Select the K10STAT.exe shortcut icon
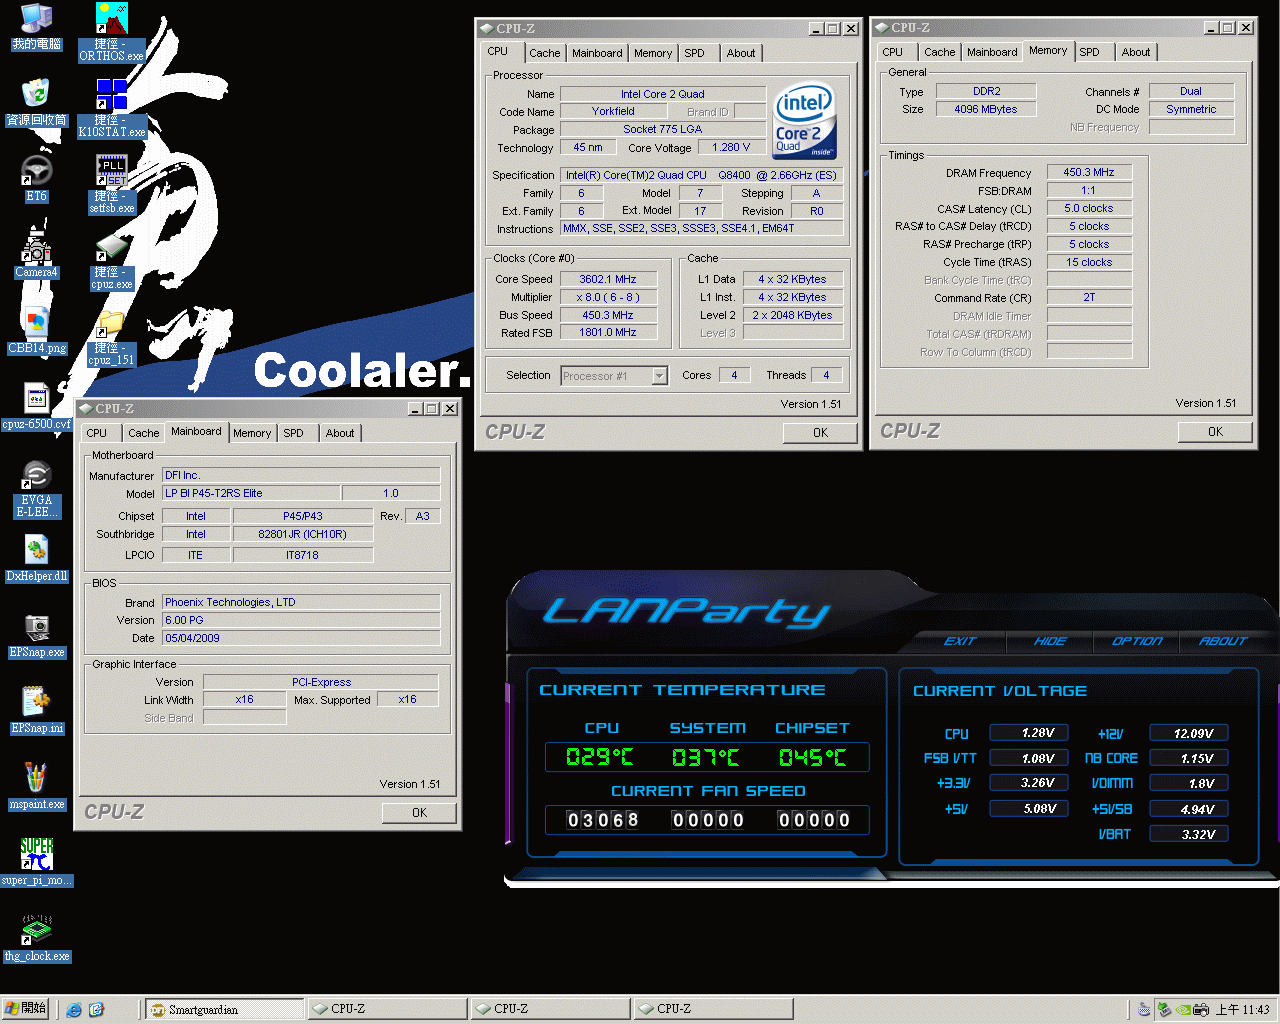Screen dimensions: 1280x1024 click(112, 109)
